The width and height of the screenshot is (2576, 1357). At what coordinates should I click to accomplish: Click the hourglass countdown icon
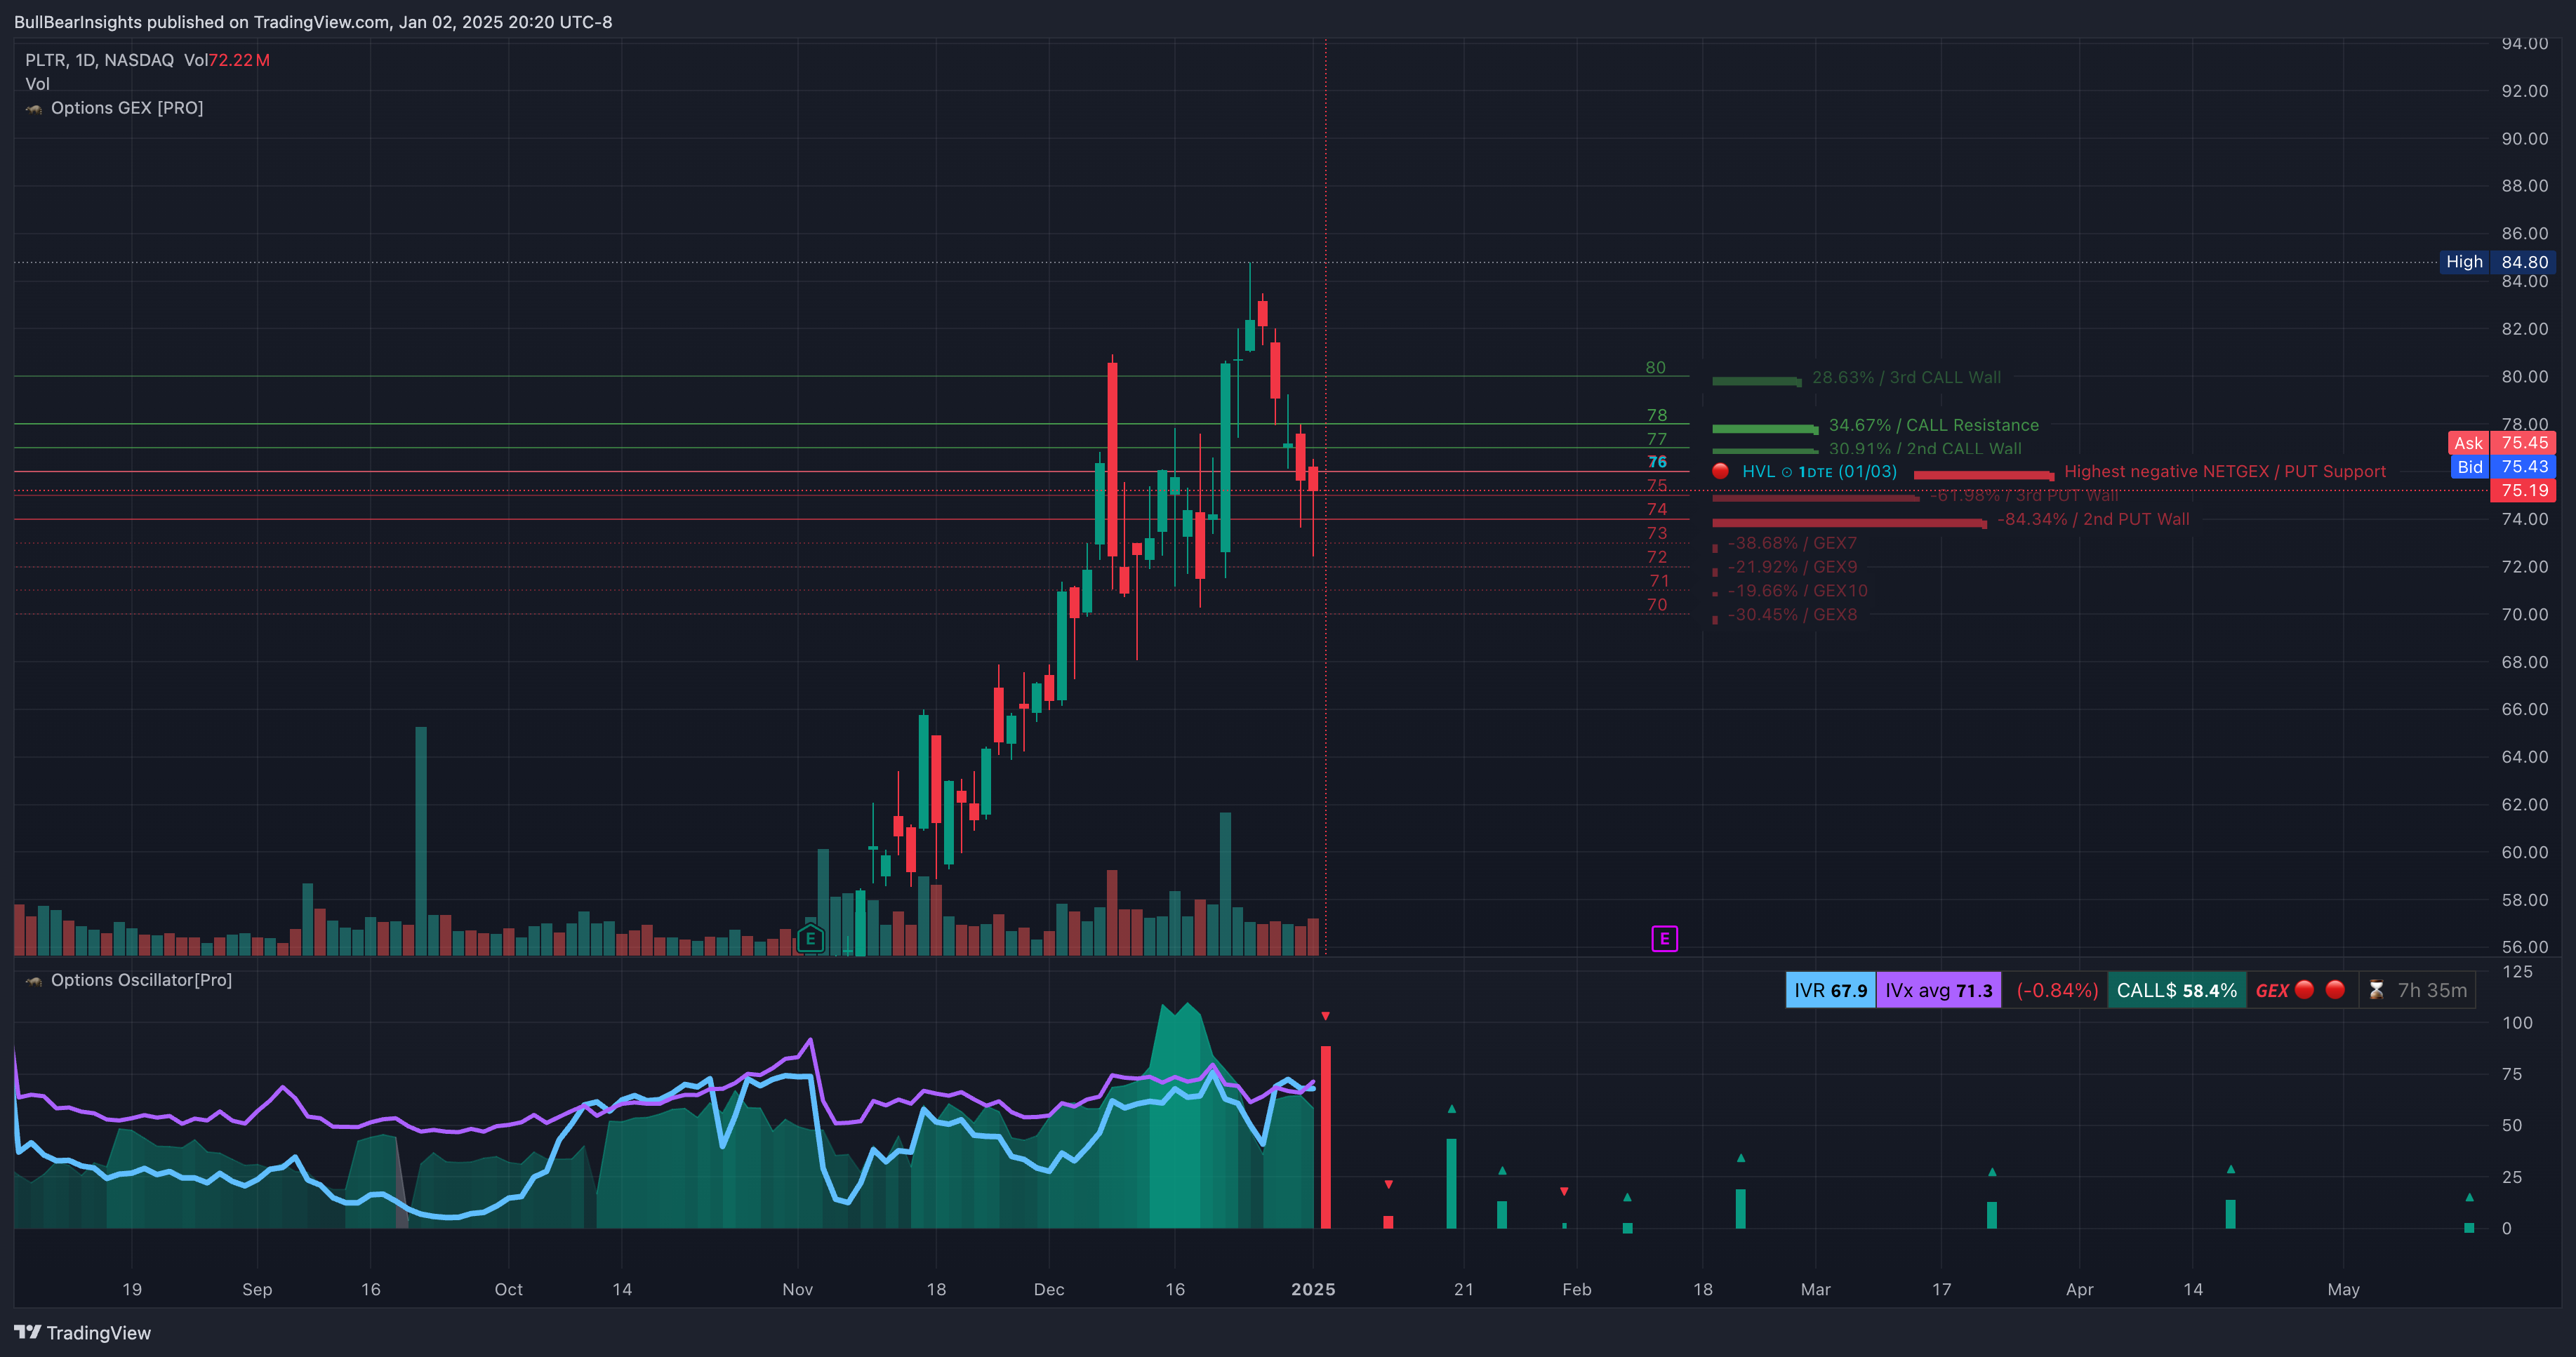point(2377,990)
